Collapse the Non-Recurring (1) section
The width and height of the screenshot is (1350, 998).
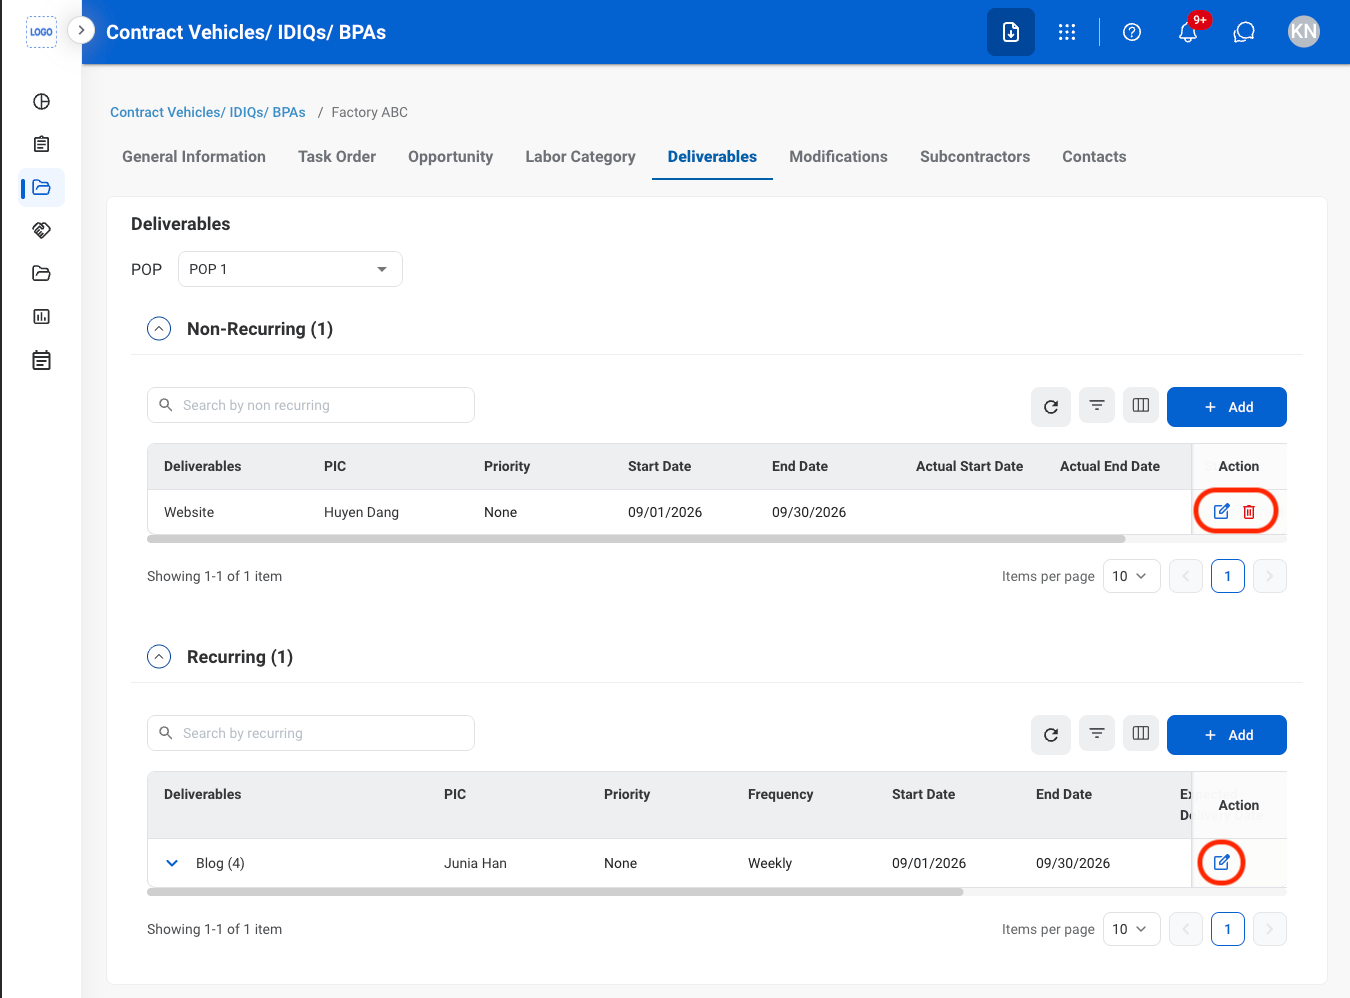click(x=159, y=329)
